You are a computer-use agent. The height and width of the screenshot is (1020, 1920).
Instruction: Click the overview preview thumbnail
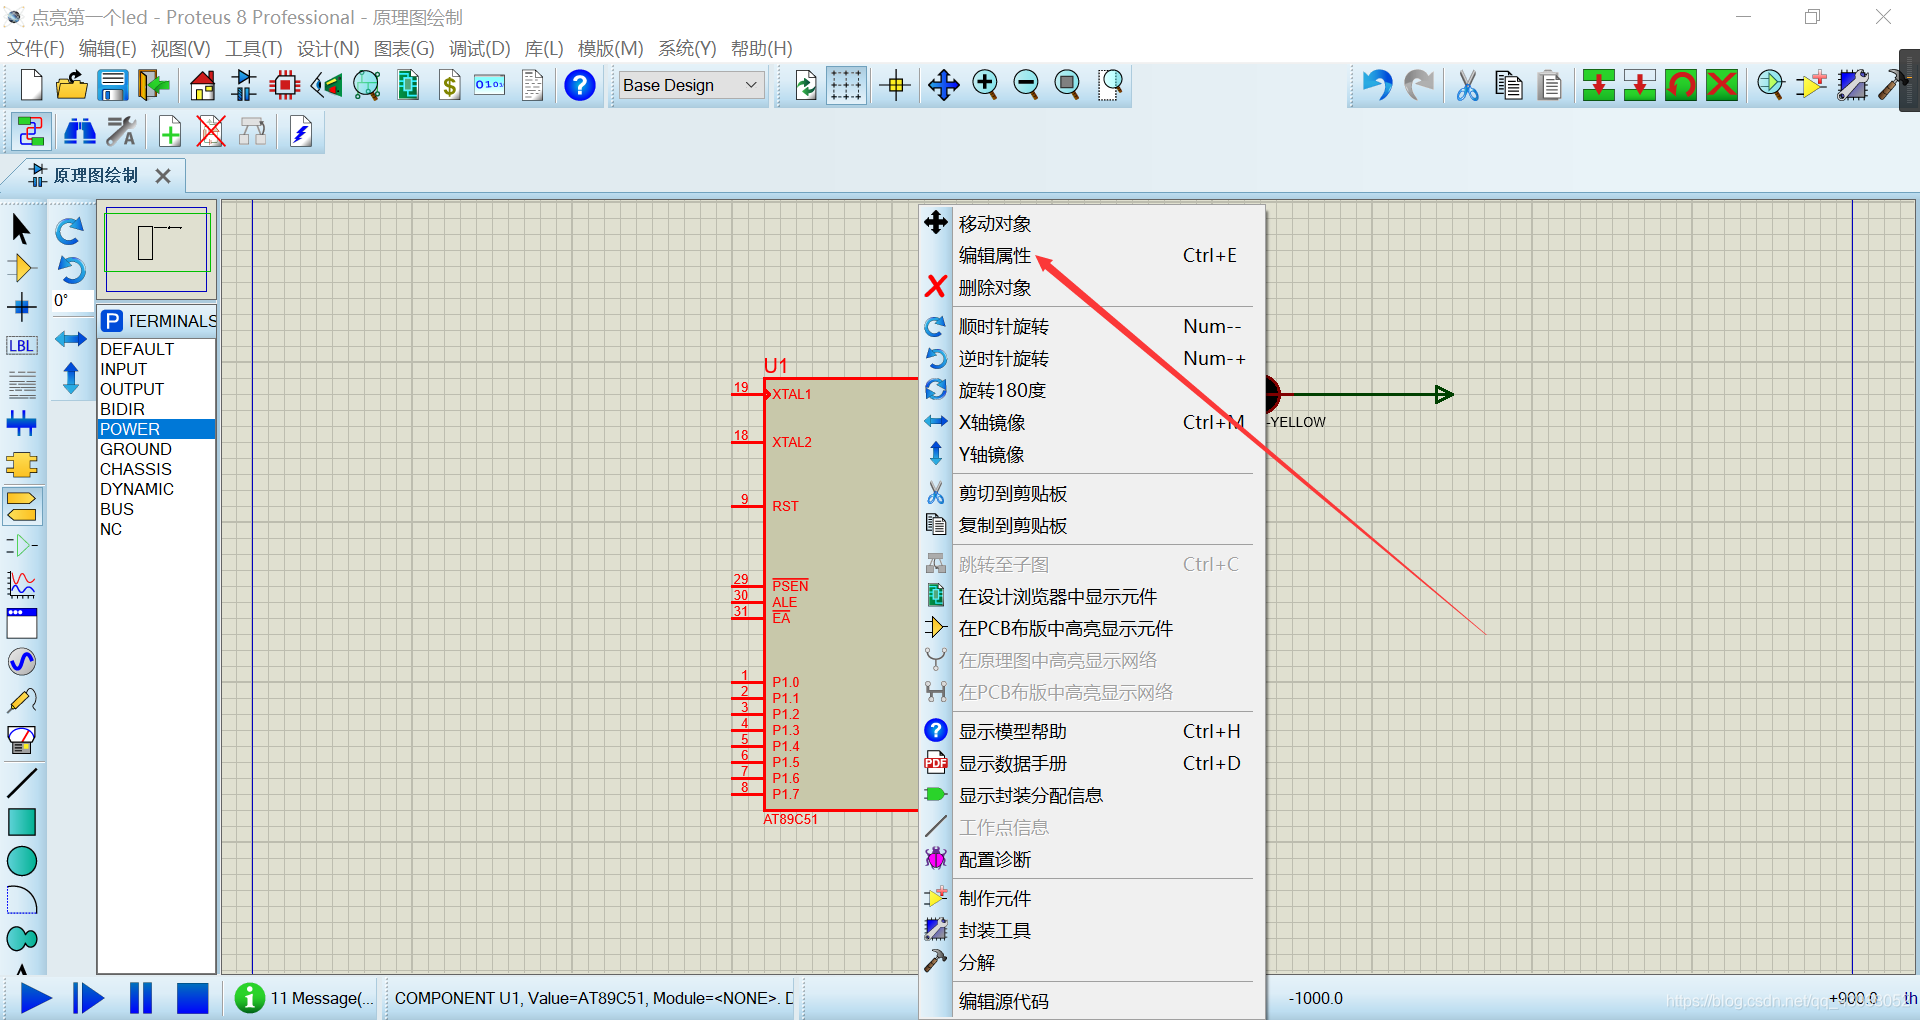coord(157,249)
